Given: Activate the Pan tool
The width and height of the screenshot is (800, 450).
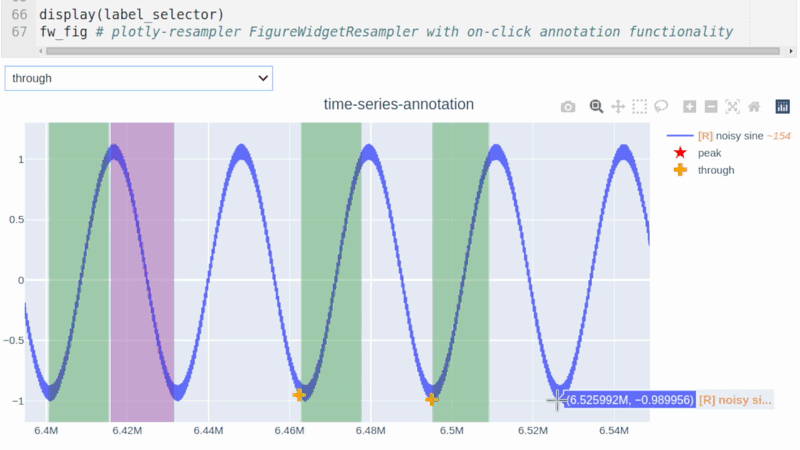Looking at the screenshot, I should tap(618, 107).
